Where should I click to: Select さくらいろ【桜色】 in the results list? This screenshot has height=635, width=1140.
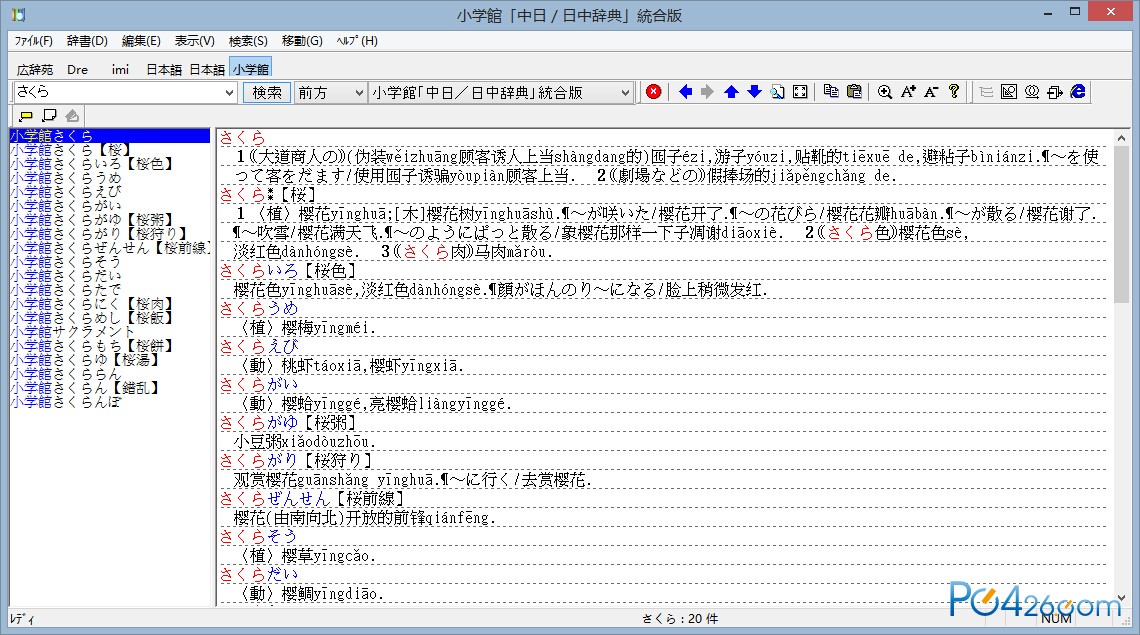point(92,164)
